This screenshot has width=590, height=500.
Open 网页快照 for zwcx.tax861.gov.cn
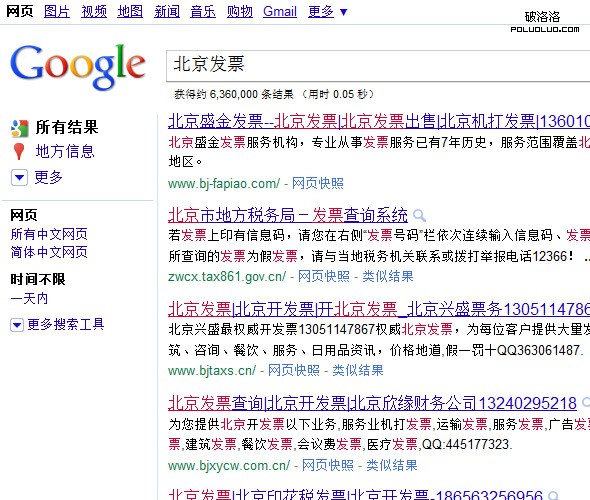point(324,277)
